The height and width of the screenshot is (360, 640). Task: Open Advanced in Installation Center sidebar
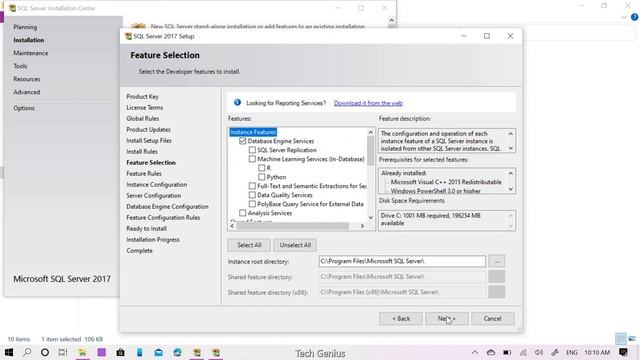point(27,92)
